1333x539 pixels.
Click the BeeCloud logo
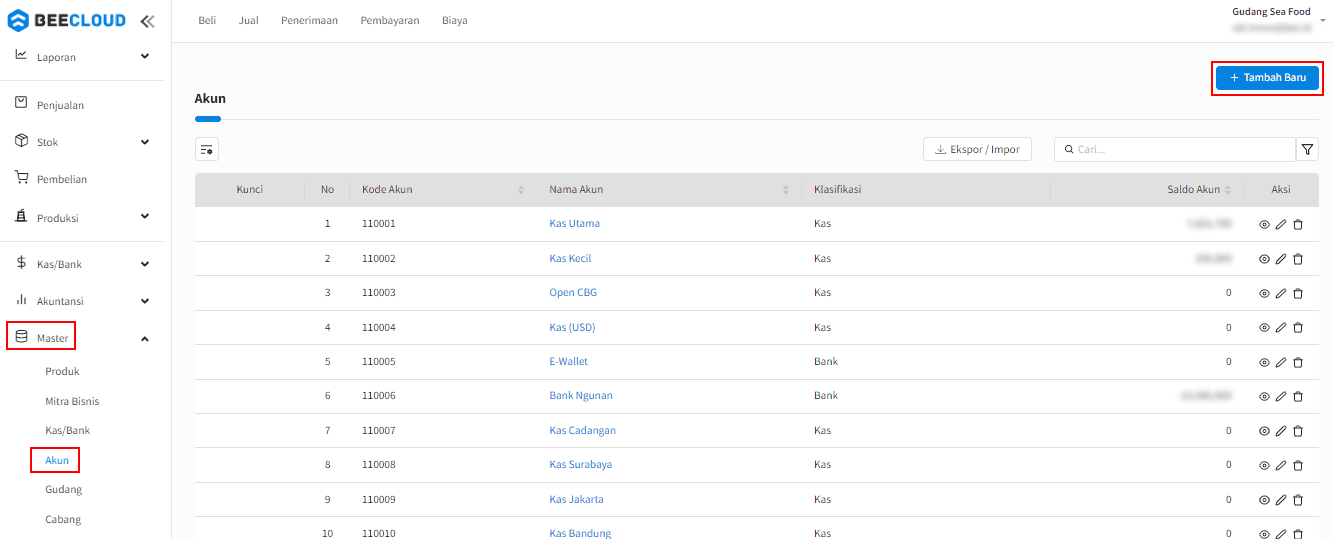(x=66, y=20)
